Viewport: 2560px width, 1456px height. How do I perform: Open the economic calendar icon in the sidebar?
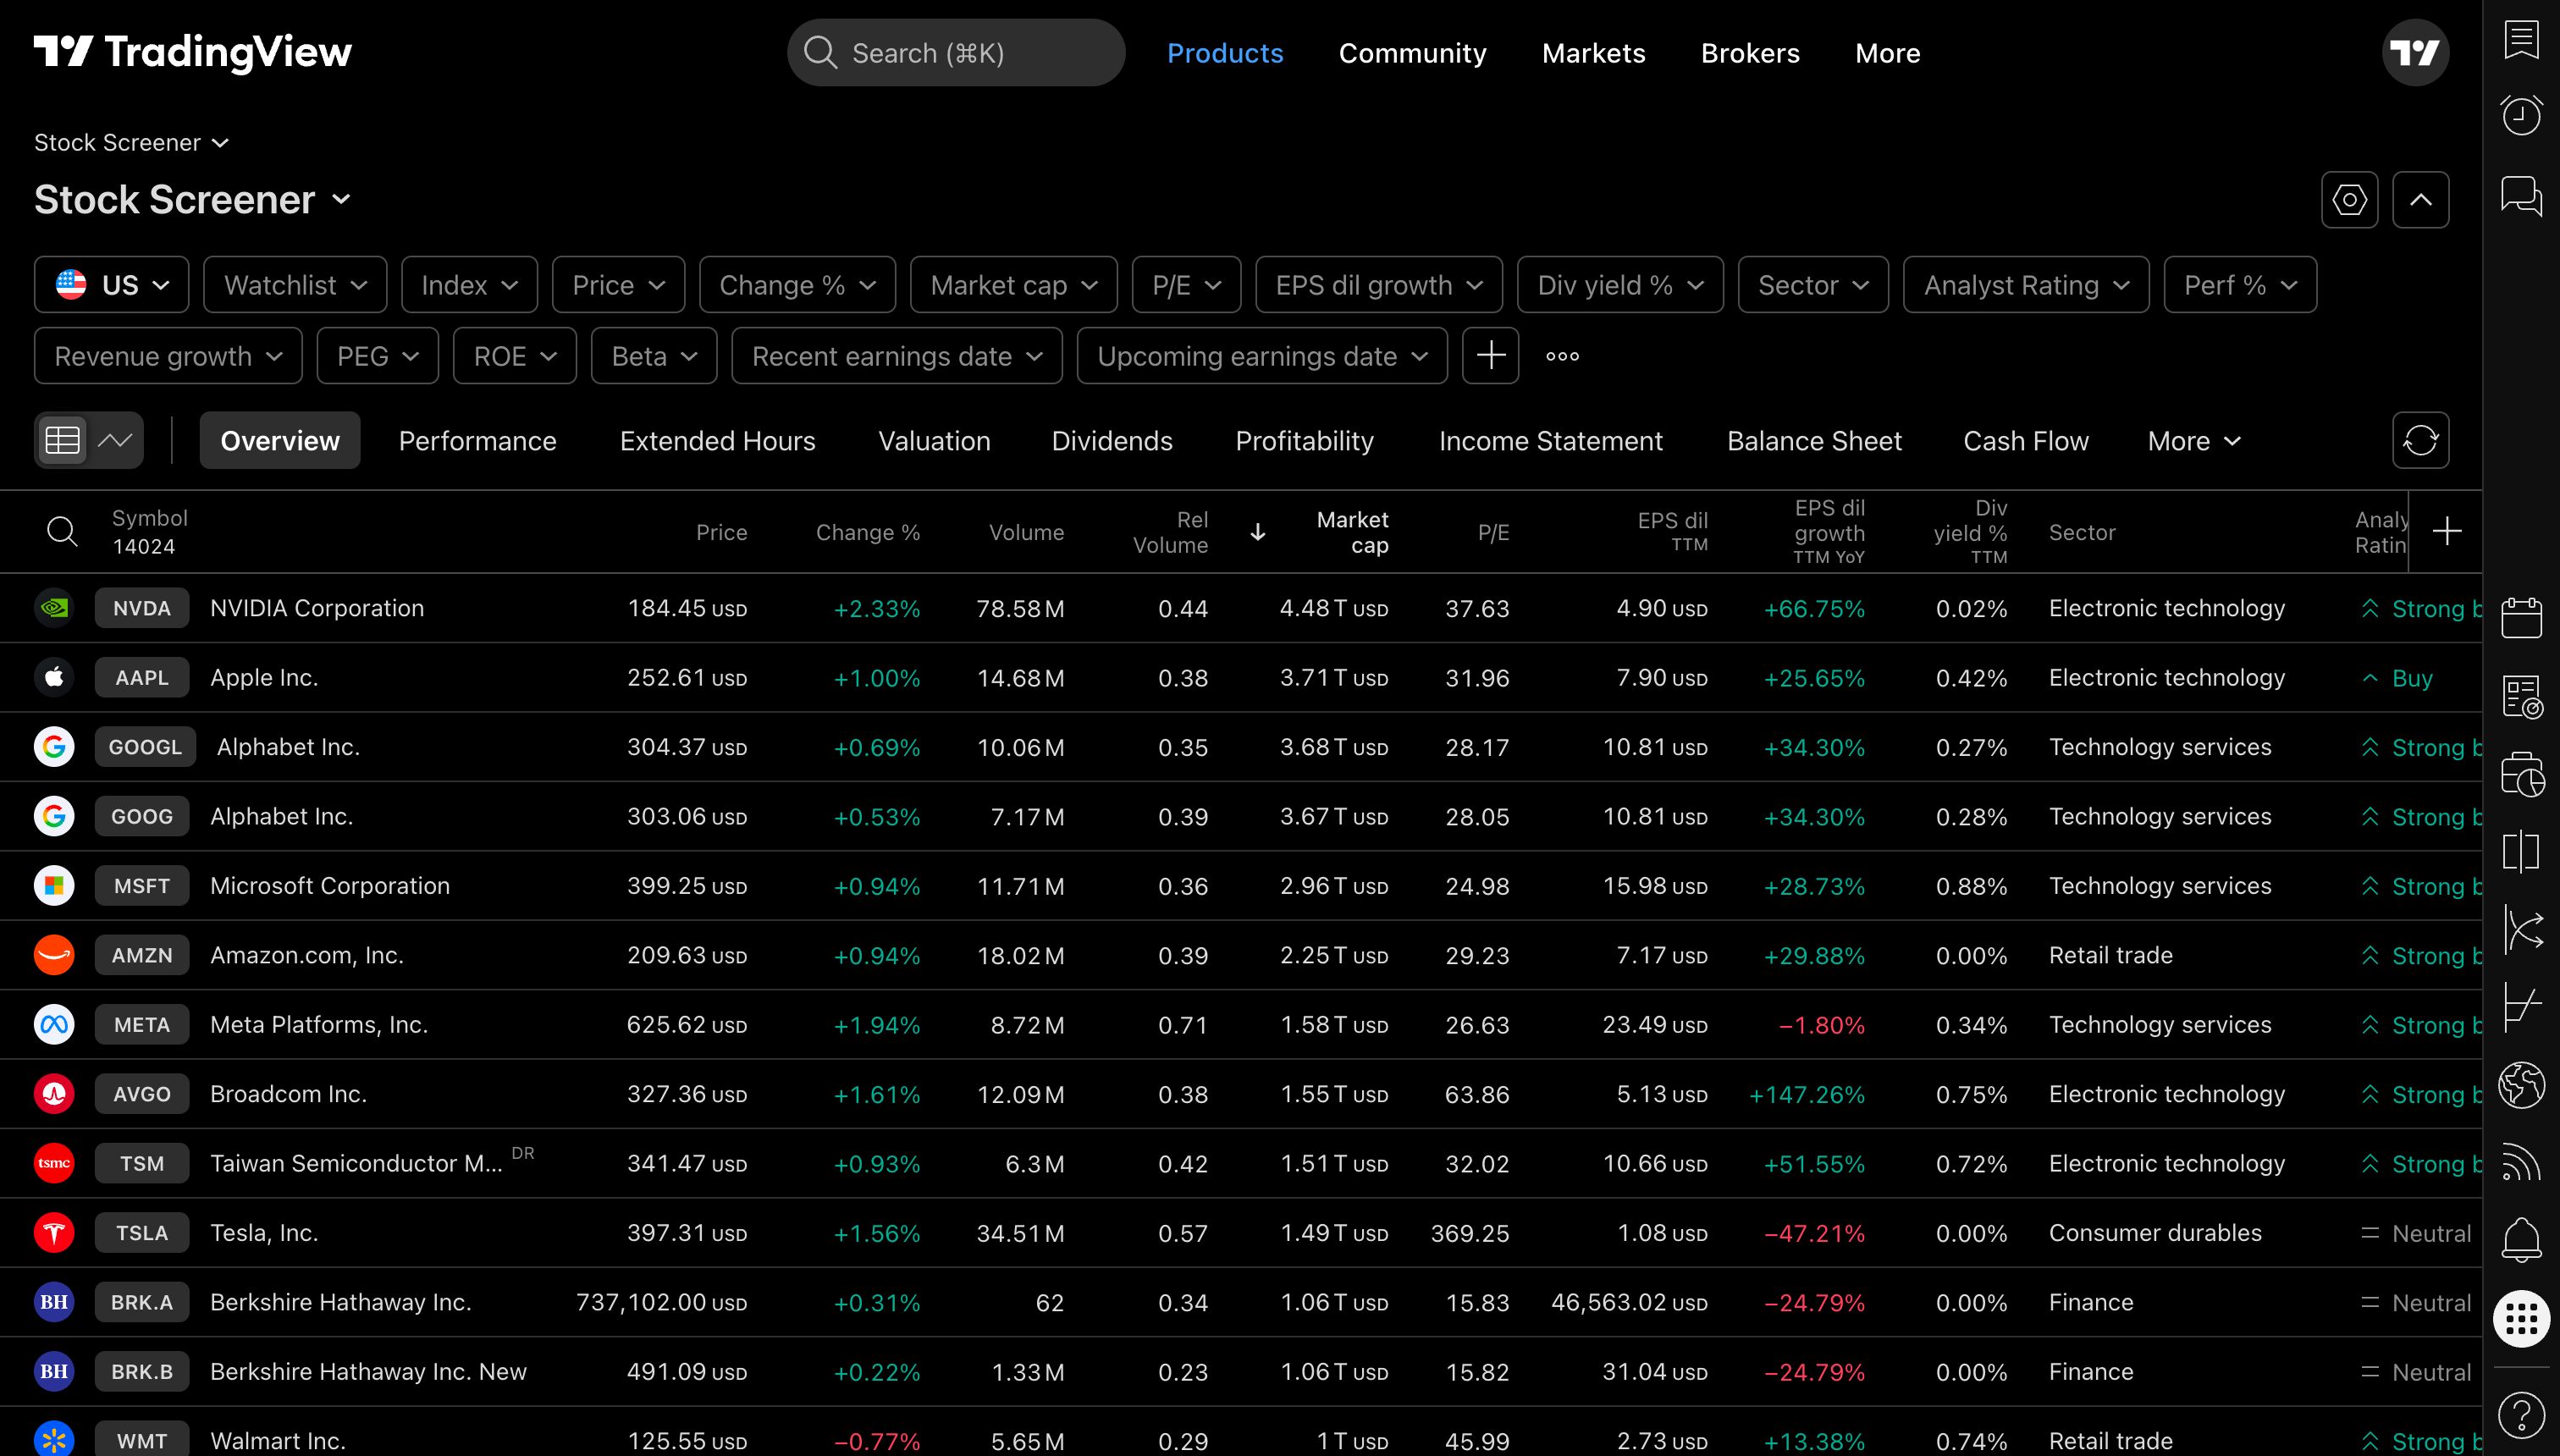(x=2522, y=616)
